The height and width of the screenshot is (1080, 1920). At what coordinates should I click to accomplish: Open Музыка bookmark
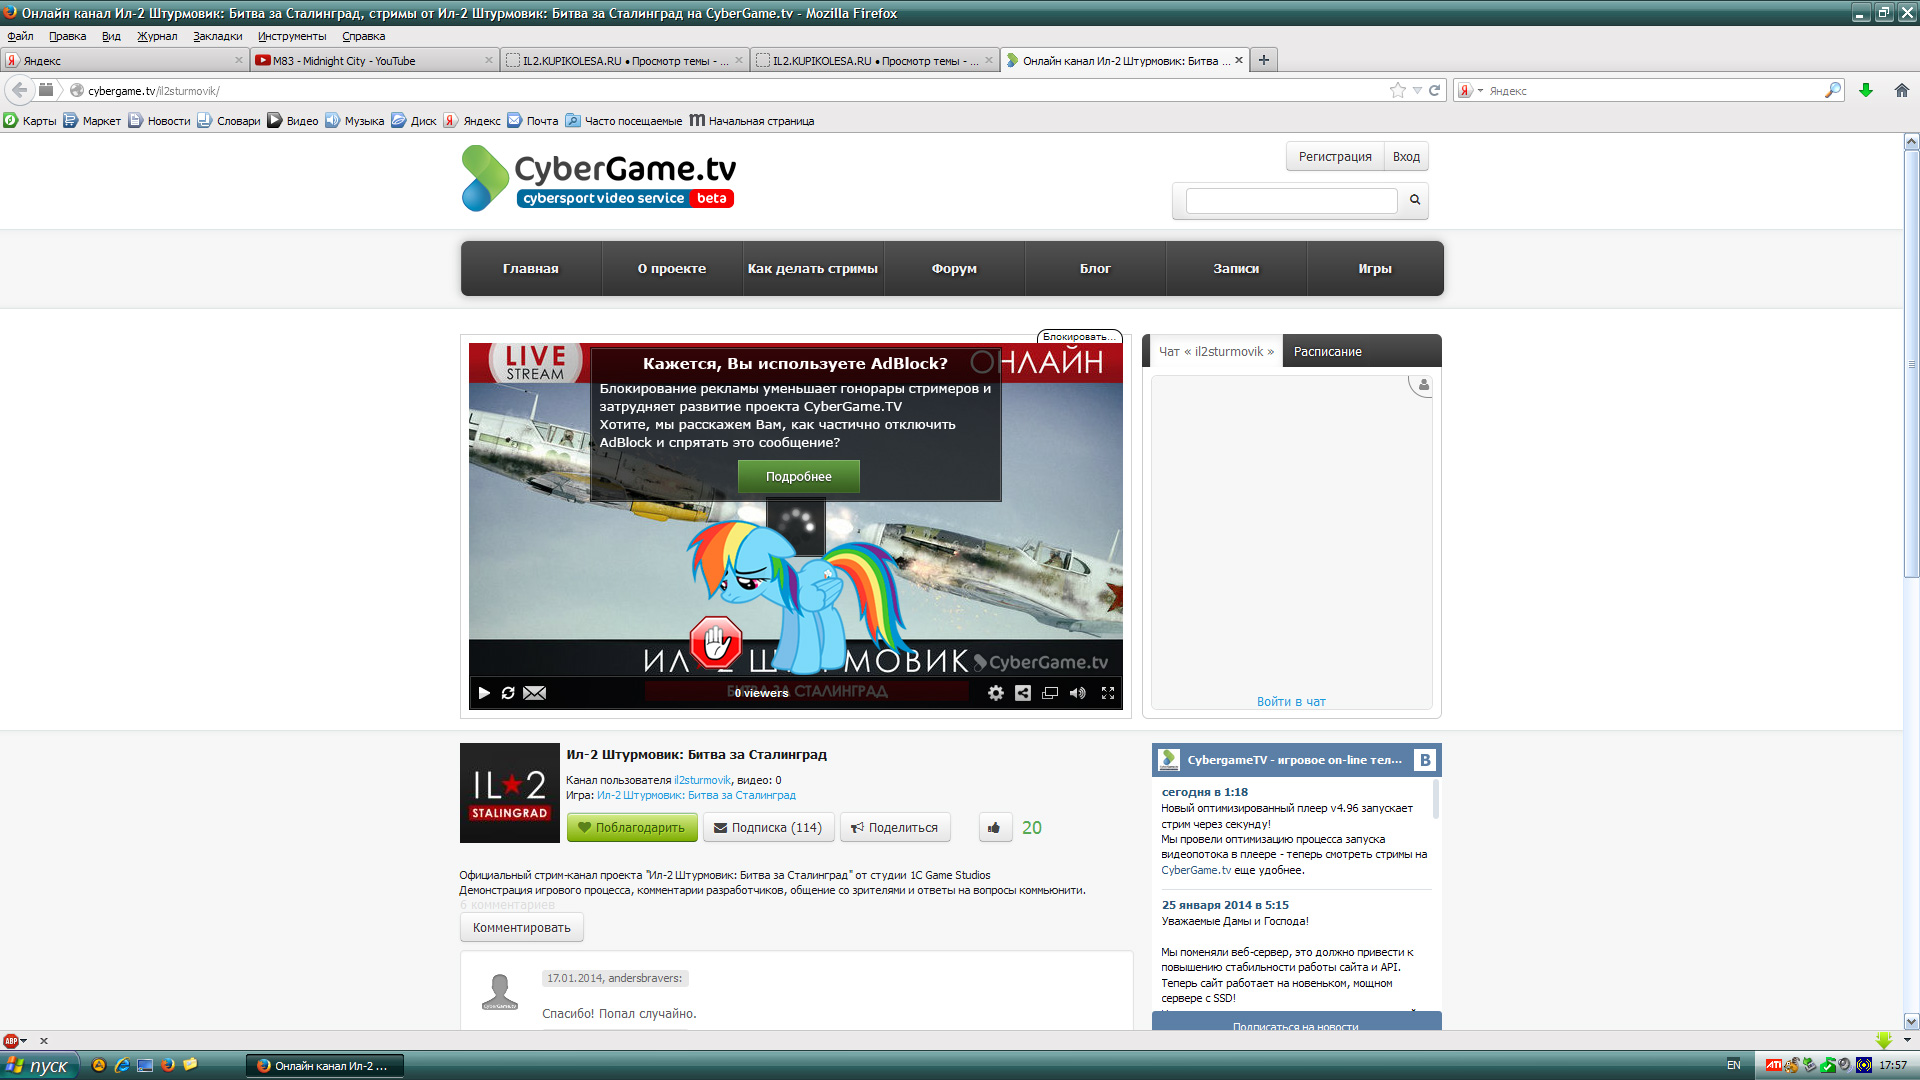point(355,121)
